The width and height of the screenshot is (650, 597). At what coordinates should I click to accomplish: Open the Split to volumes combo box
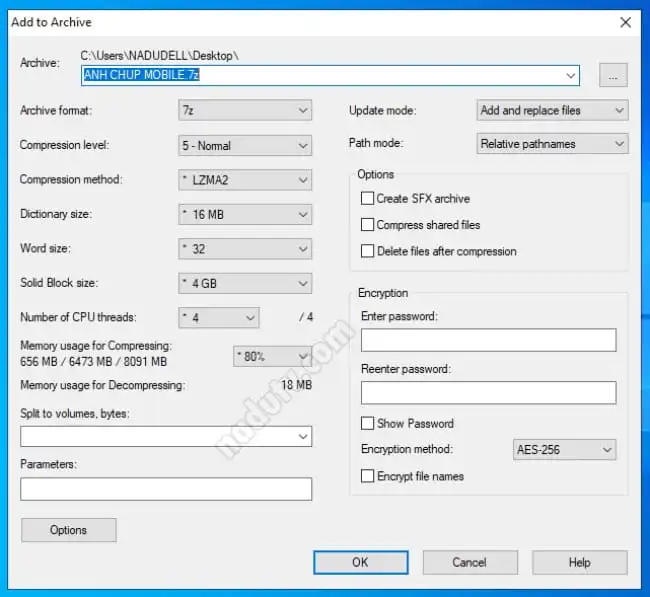[x=166, y=436]
